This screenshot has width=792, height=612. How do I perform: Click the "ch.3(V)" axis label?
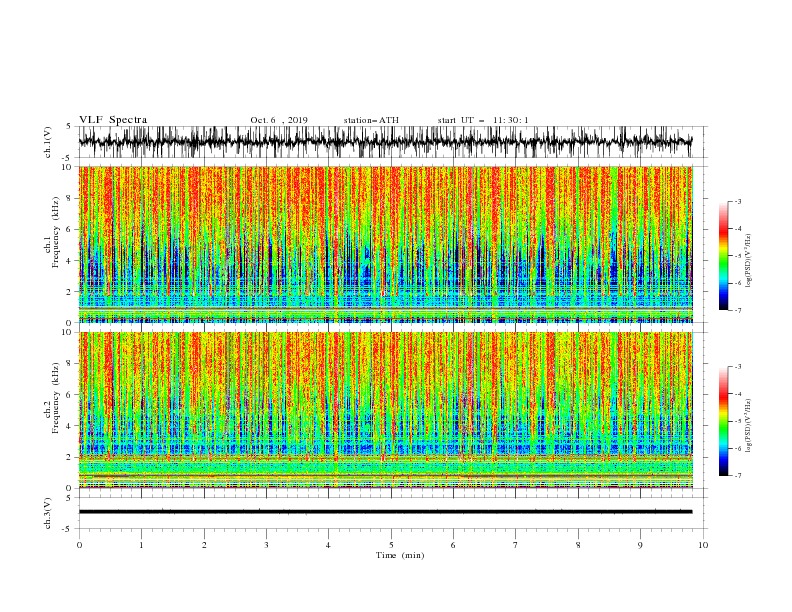(x=48, y=513)
